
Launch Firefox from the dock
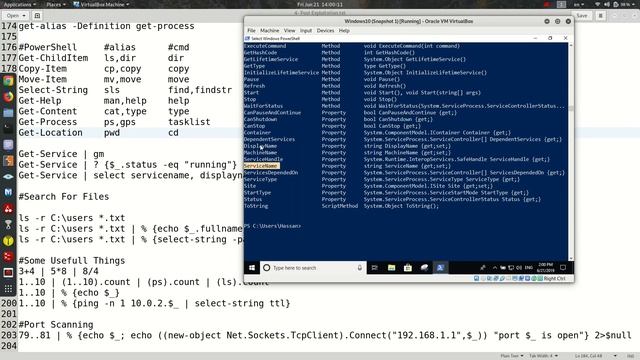click(x=8, y=97)
